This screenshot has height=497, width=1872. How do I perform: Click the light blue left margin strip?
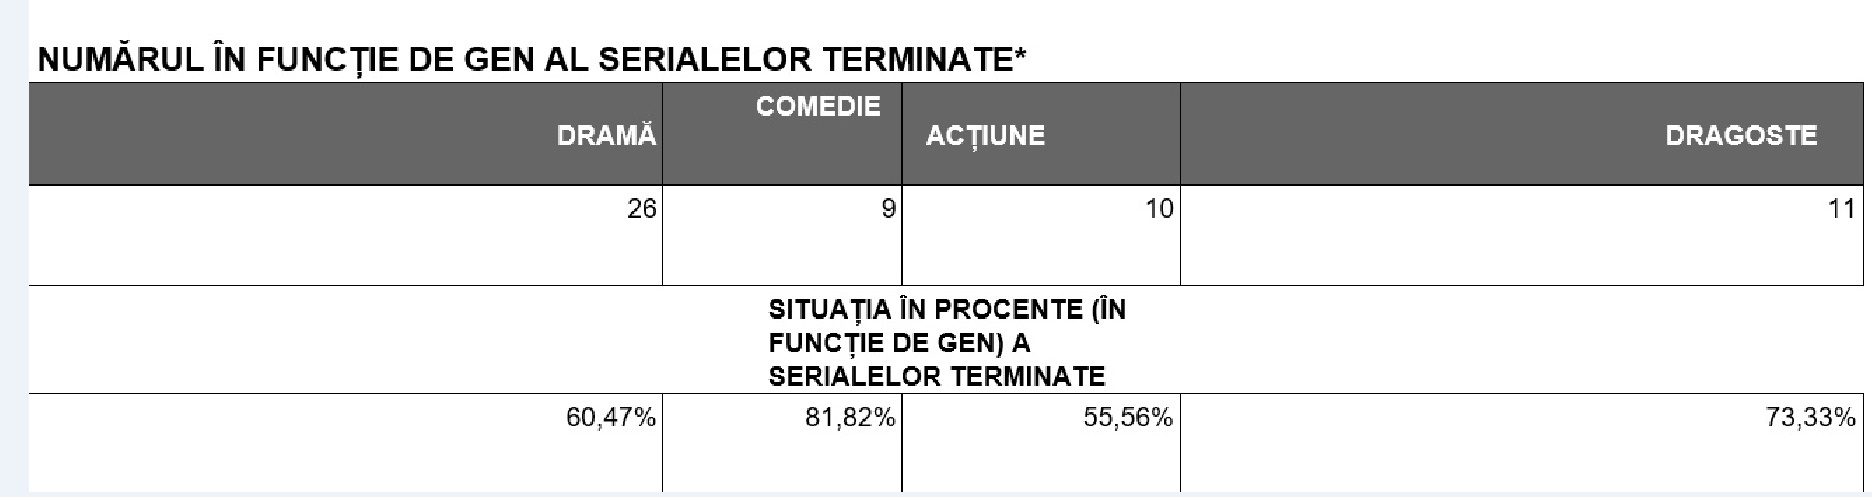[x=13, y=250]
